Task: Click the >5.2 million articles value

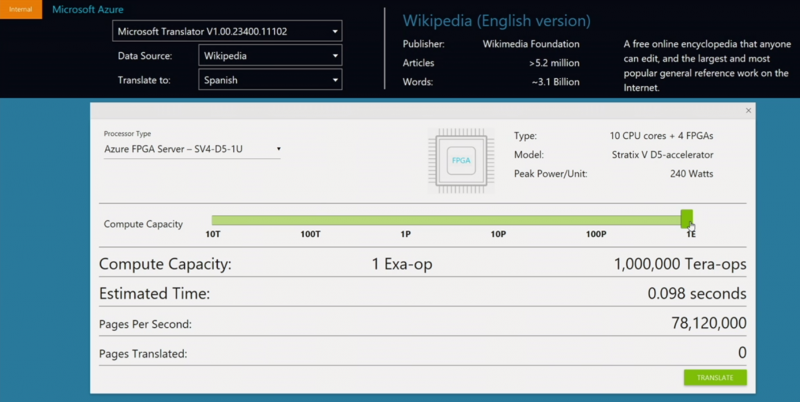Action: (x=554, y=63)
